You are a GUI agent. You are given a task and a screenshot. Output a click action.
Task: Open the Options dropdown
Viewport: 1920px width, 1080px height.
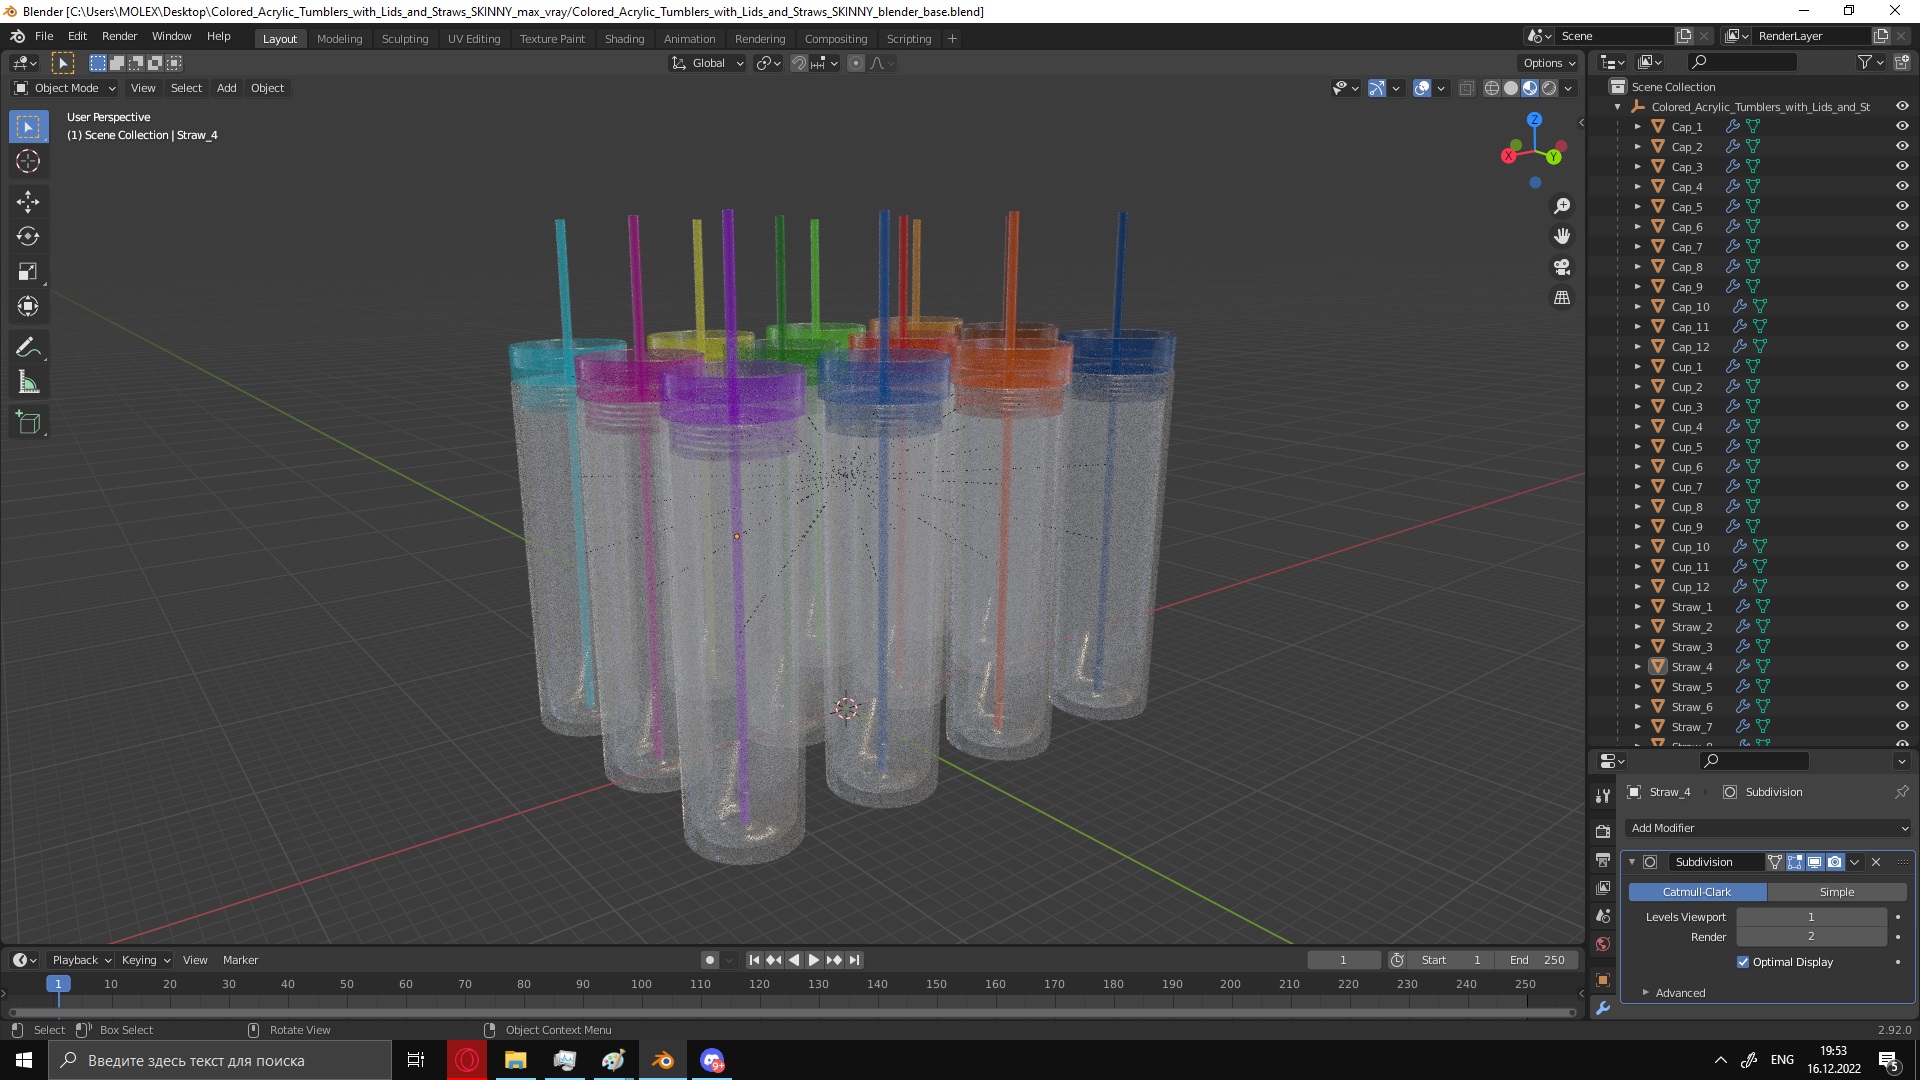pyautogui.click(x=1548, y=63)
